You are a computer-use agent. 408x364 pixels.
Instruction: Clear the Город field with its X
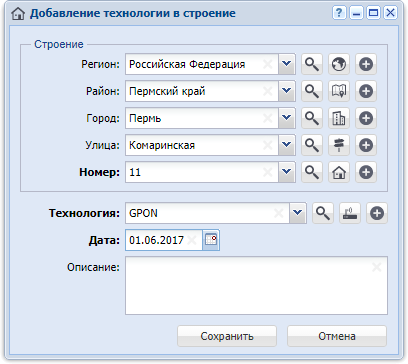pyautogui.click(x=268, y=118)
